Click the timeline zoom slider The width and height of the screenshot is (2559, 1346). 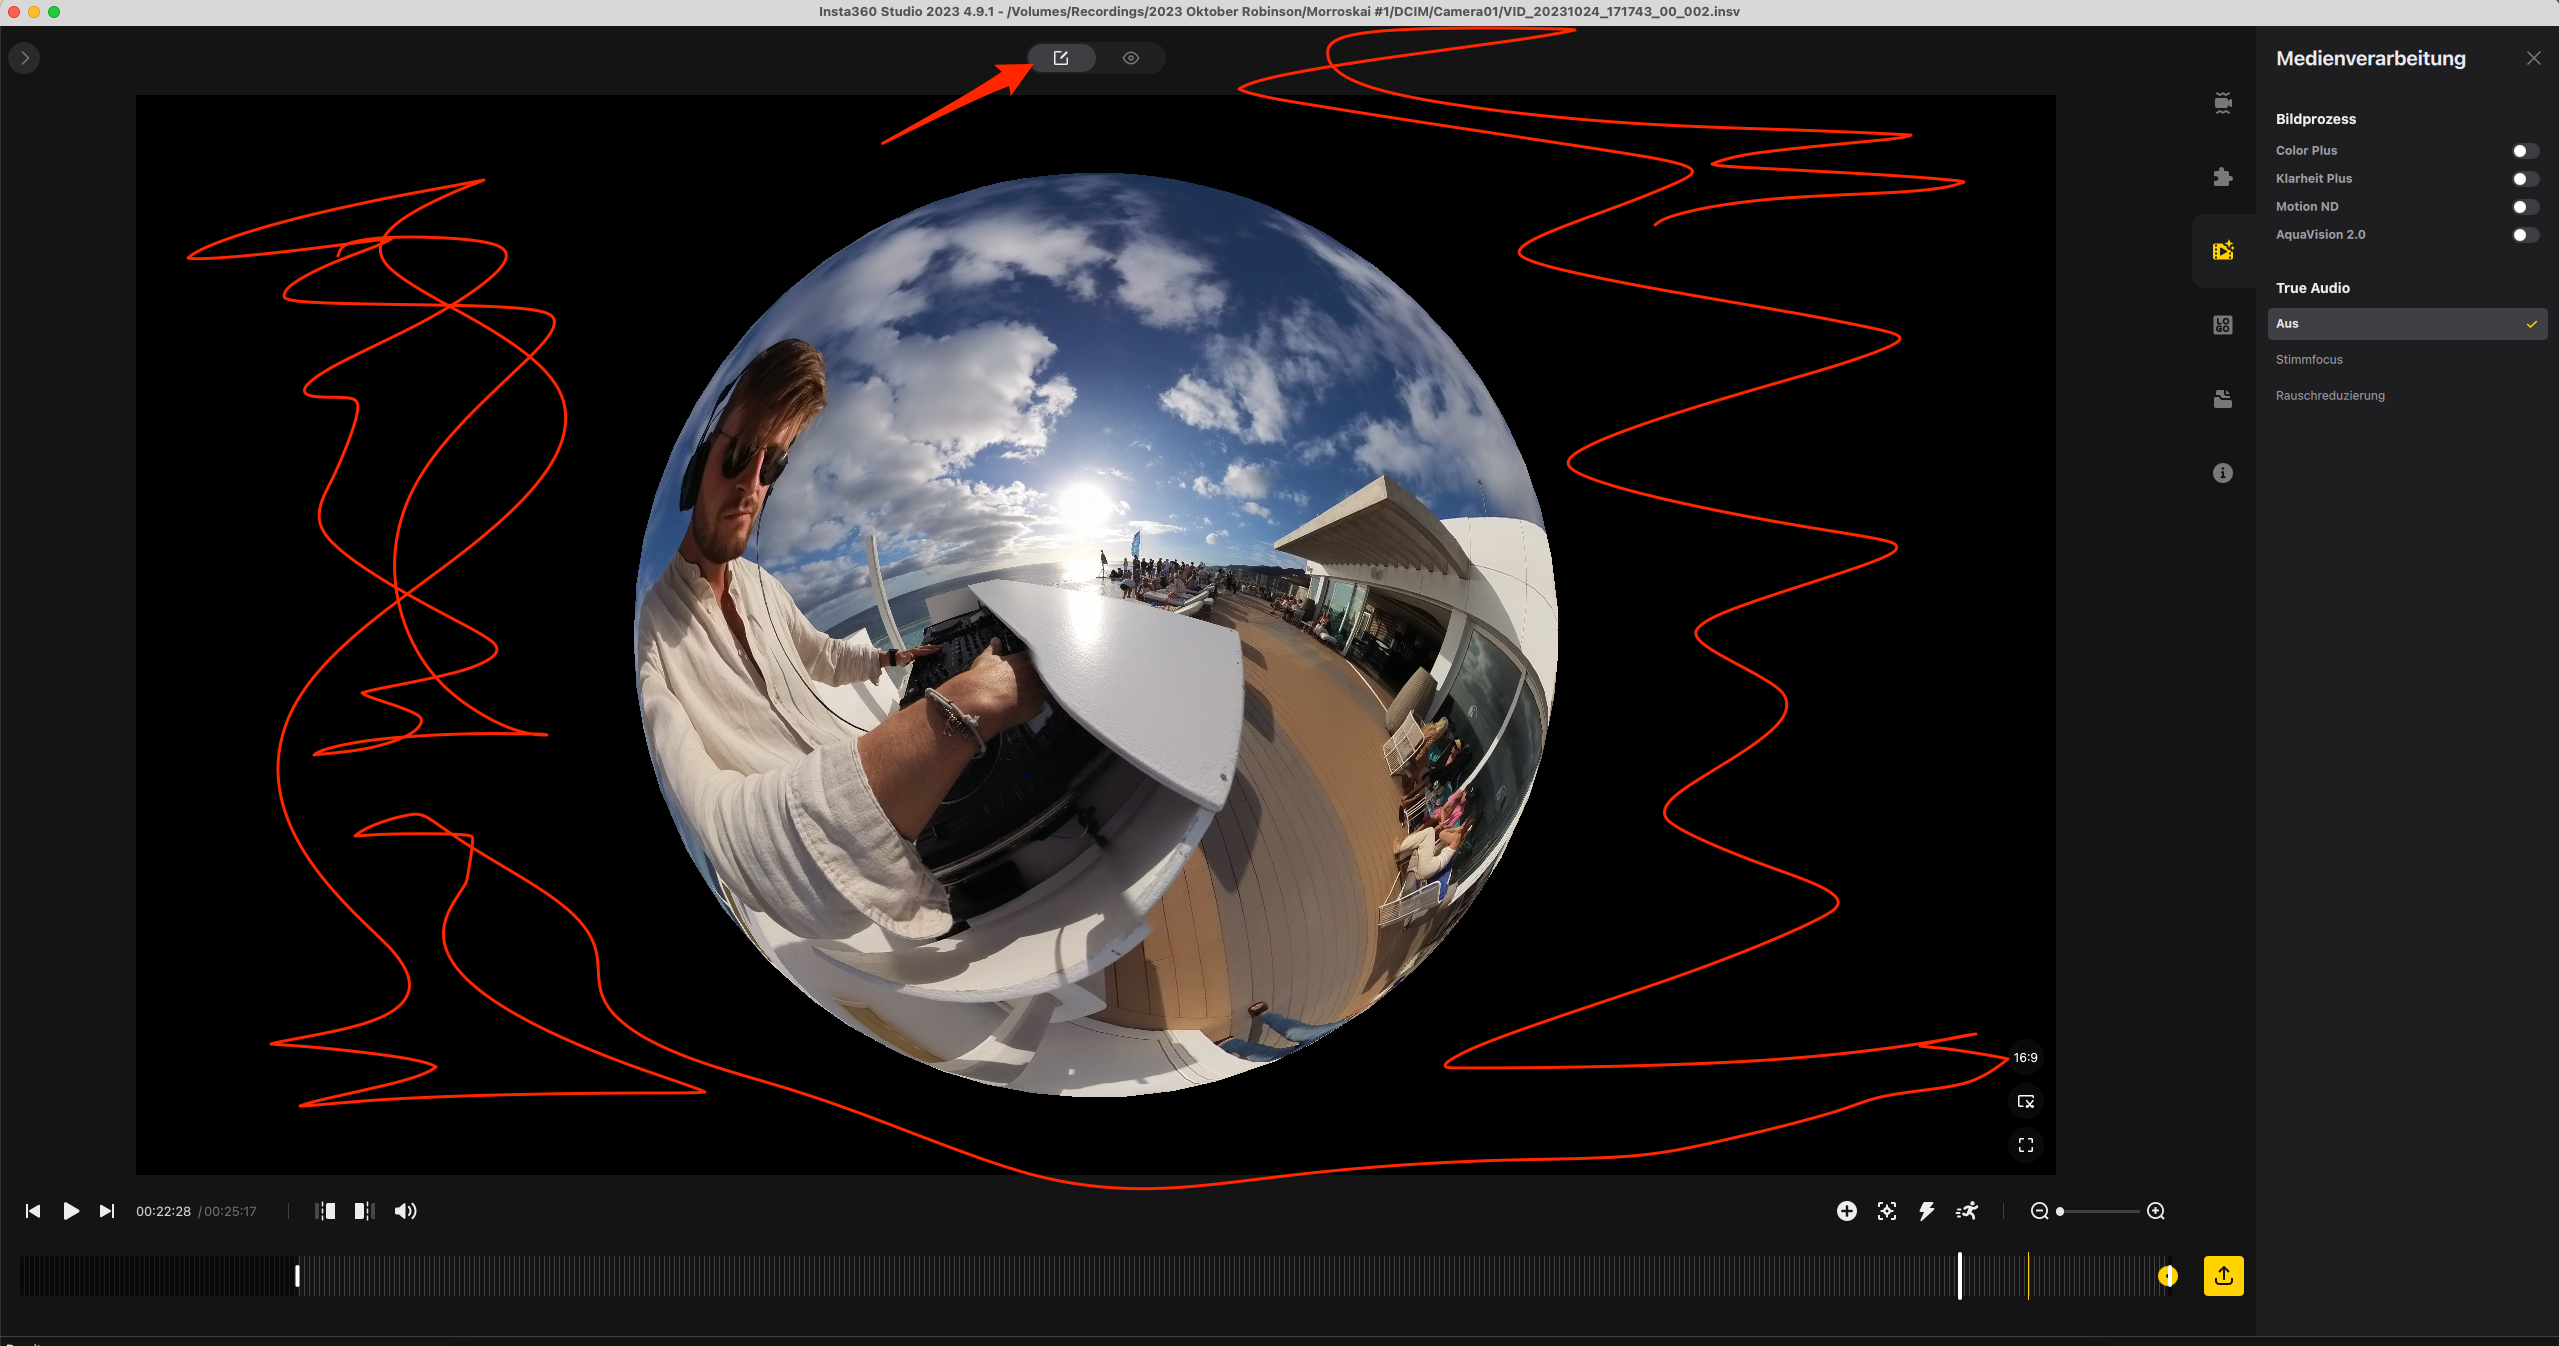(x=2098, y=1211)
